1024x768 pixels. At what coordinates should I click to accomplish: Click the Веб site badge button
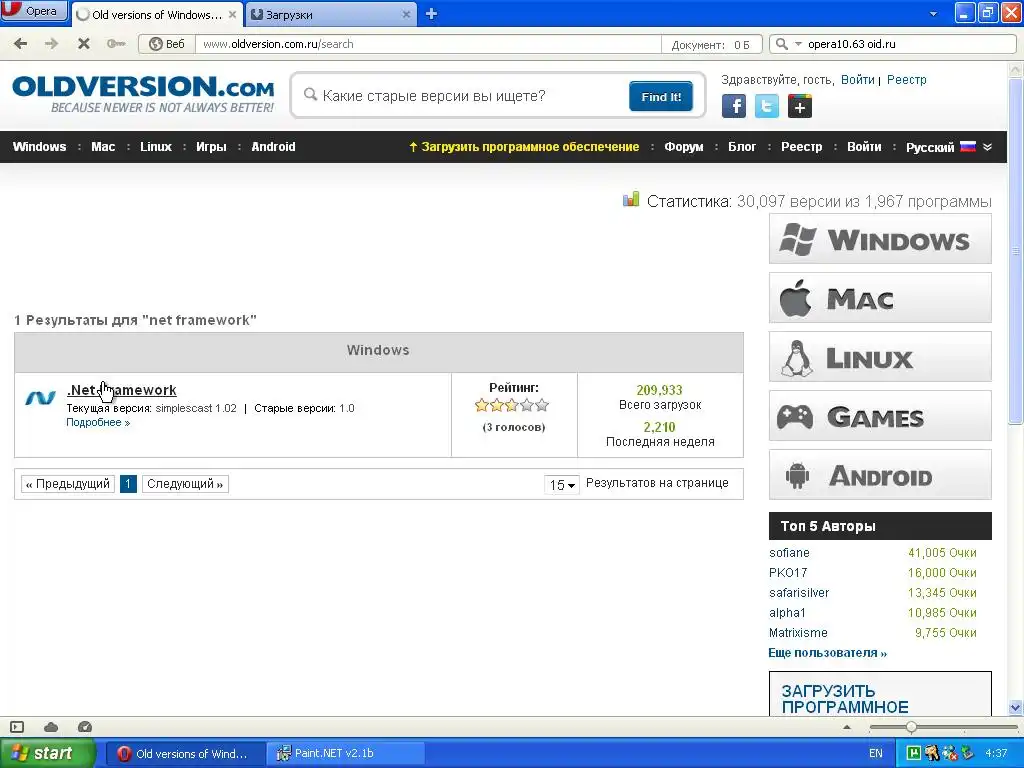coord(167,44)
